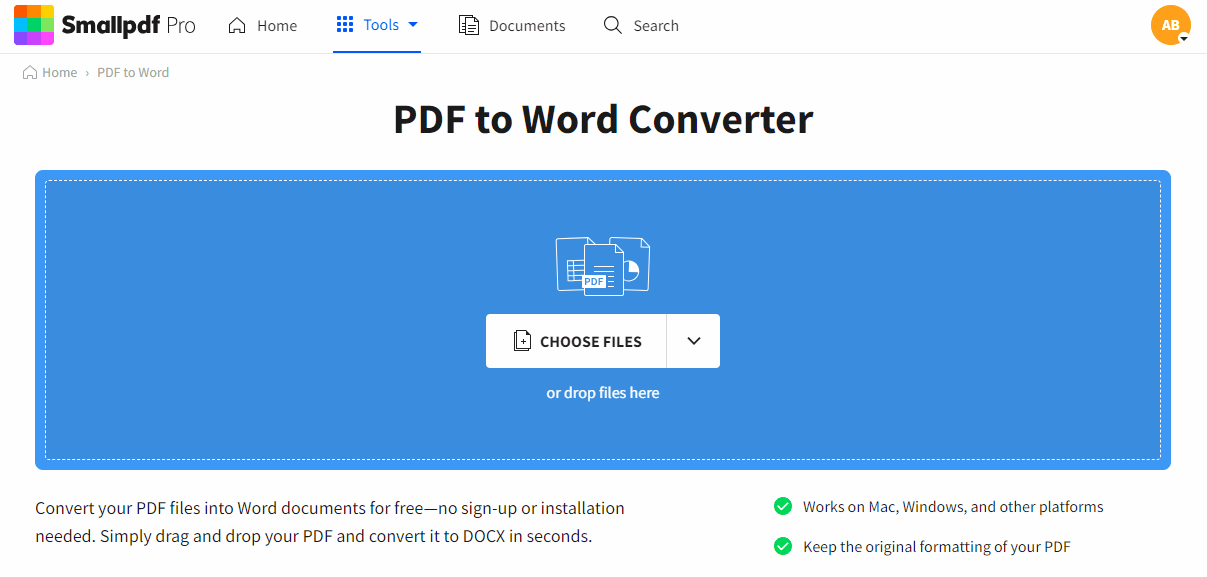This screenshot has width=1207, height=577.
Task: Click the Tools grid icon
Action: [345, 25]
